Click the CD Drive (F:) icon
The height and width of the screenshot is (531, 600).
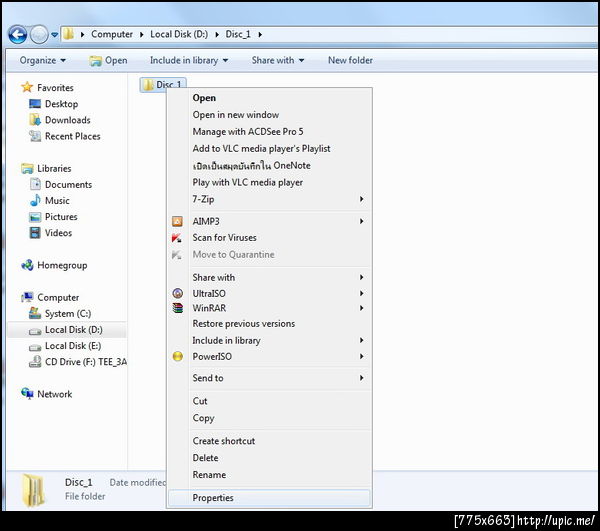click(35, 362)
